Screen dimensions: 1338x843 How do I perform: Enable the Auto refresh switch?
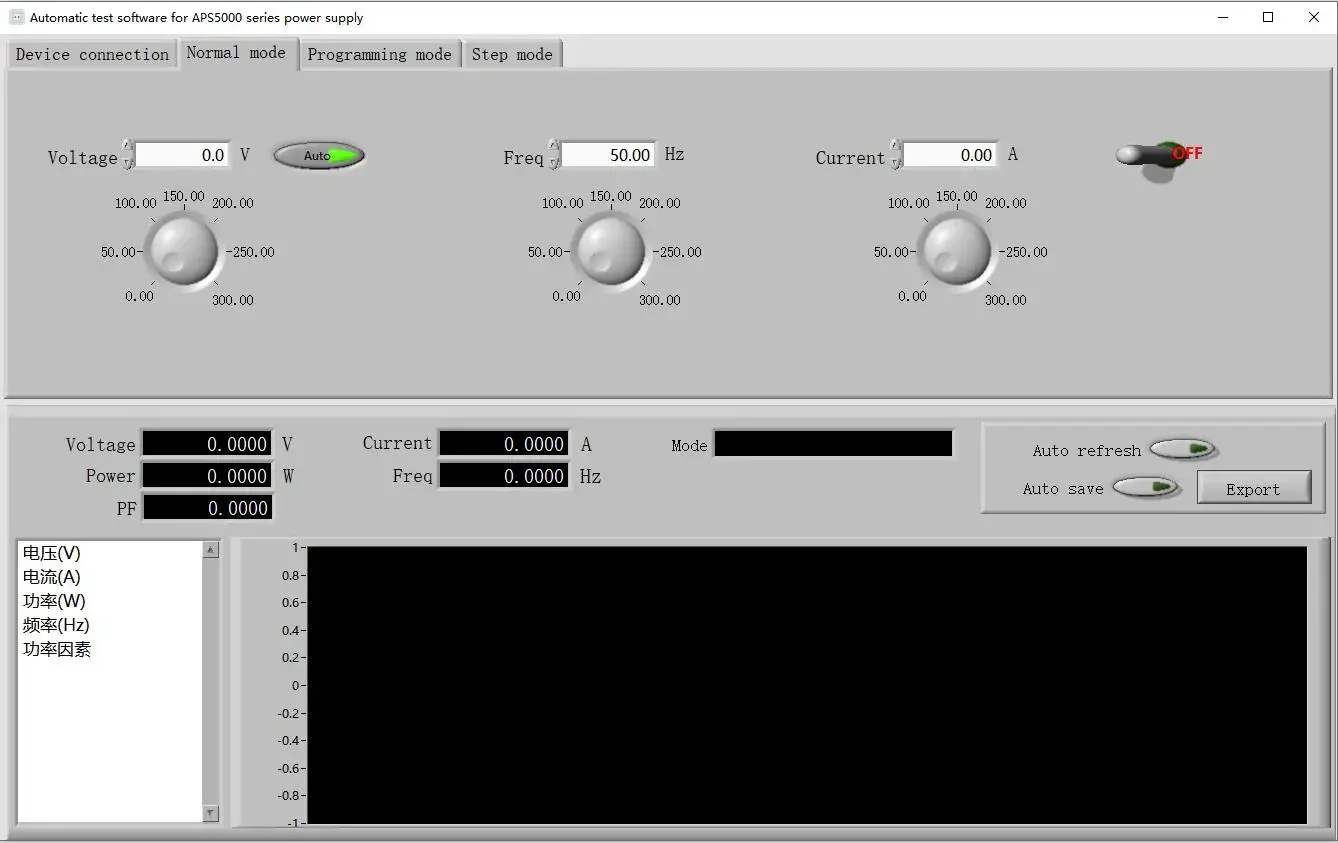pyautogui.click(x=1182, y=450)
